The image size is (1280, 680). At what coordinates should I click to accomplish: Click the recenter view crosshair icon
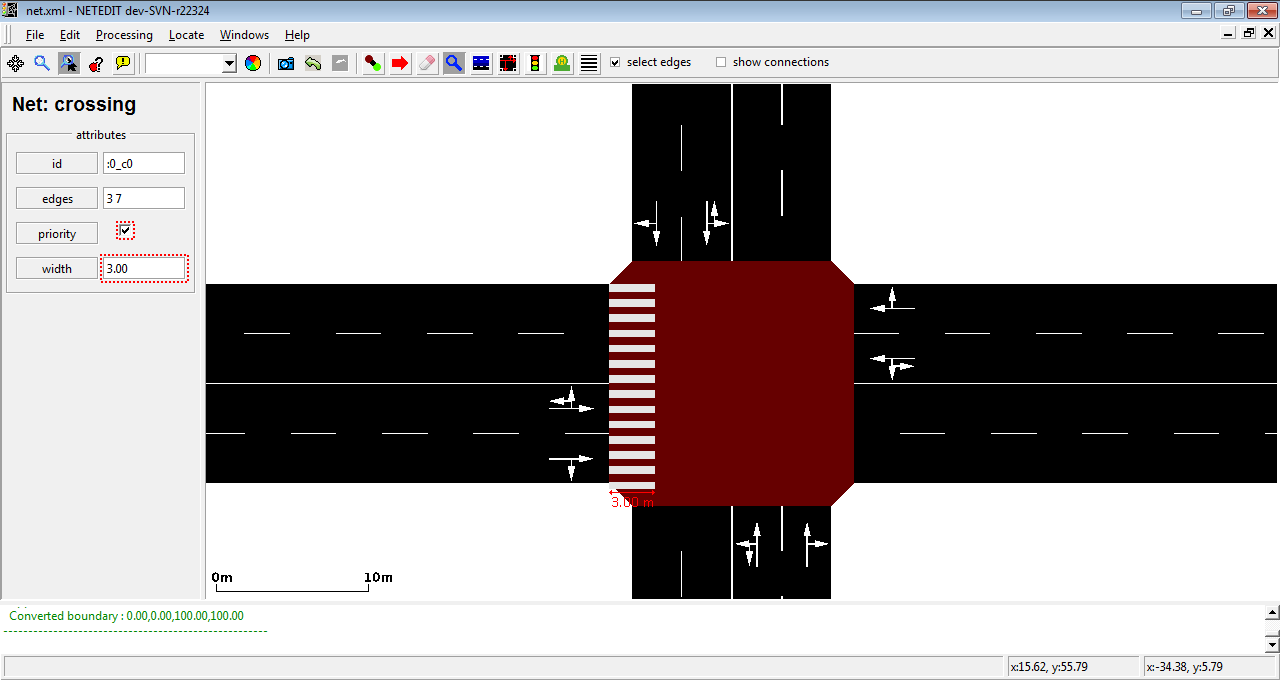(15, 63)
